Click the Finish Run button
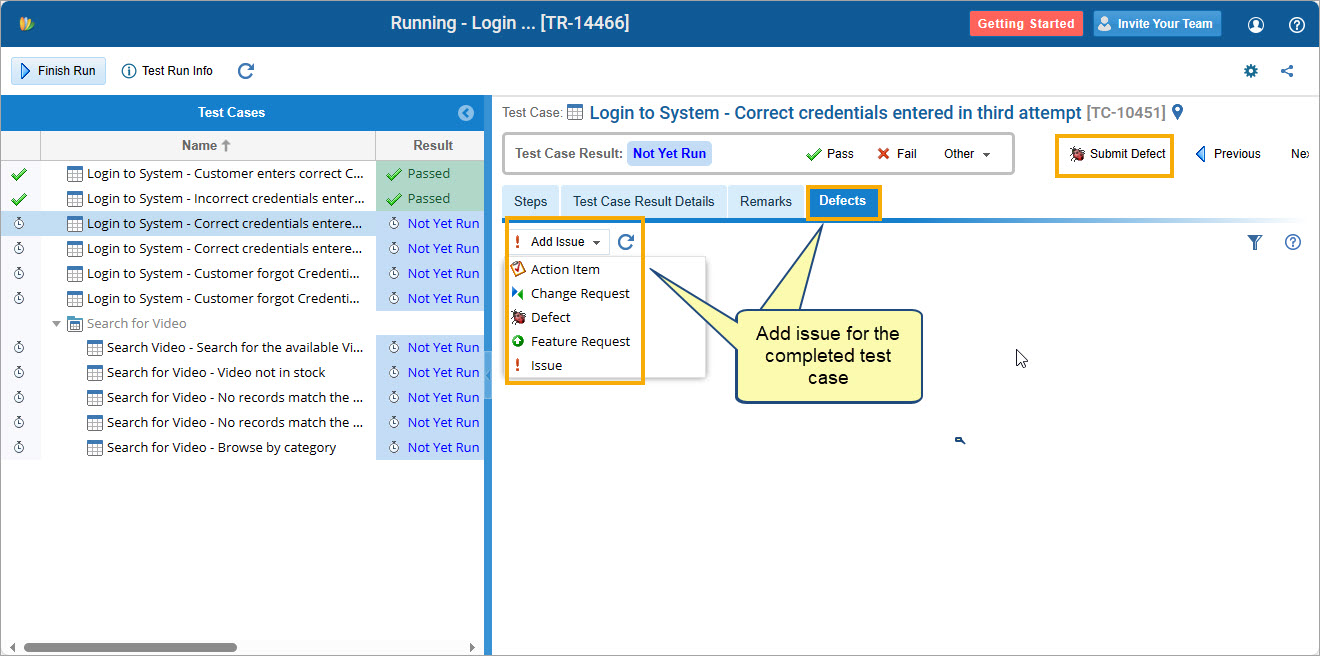1320x656 pixels. pos(58,71)
